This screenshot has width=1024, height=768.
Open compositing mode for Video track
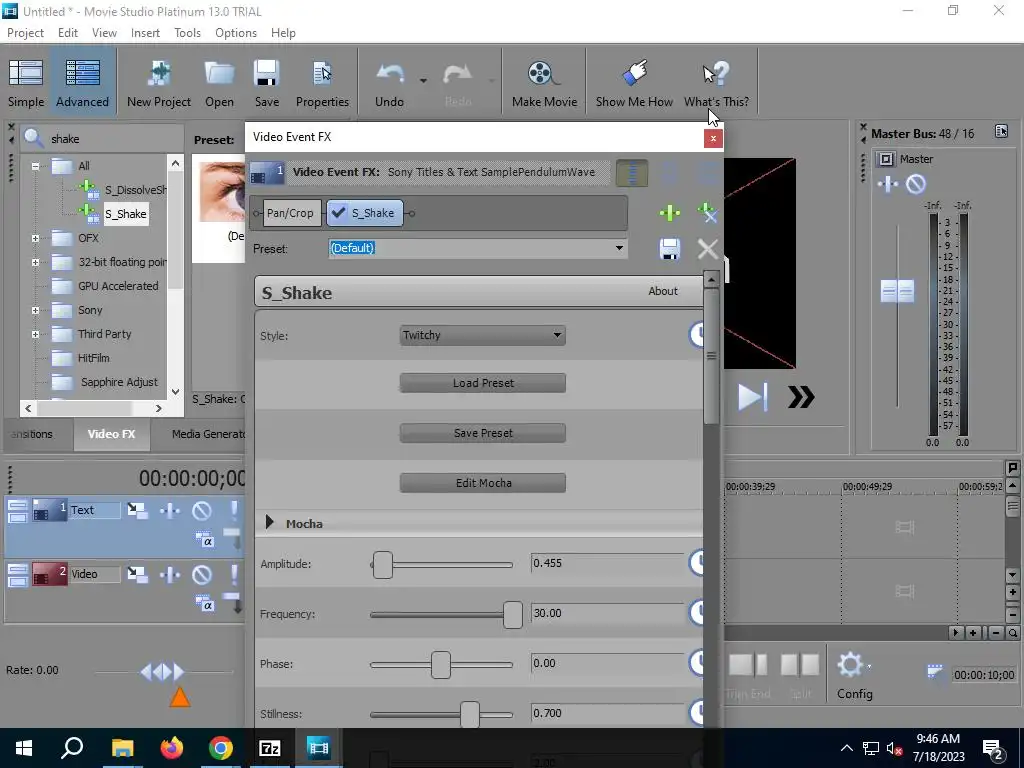tap(205, 604)
